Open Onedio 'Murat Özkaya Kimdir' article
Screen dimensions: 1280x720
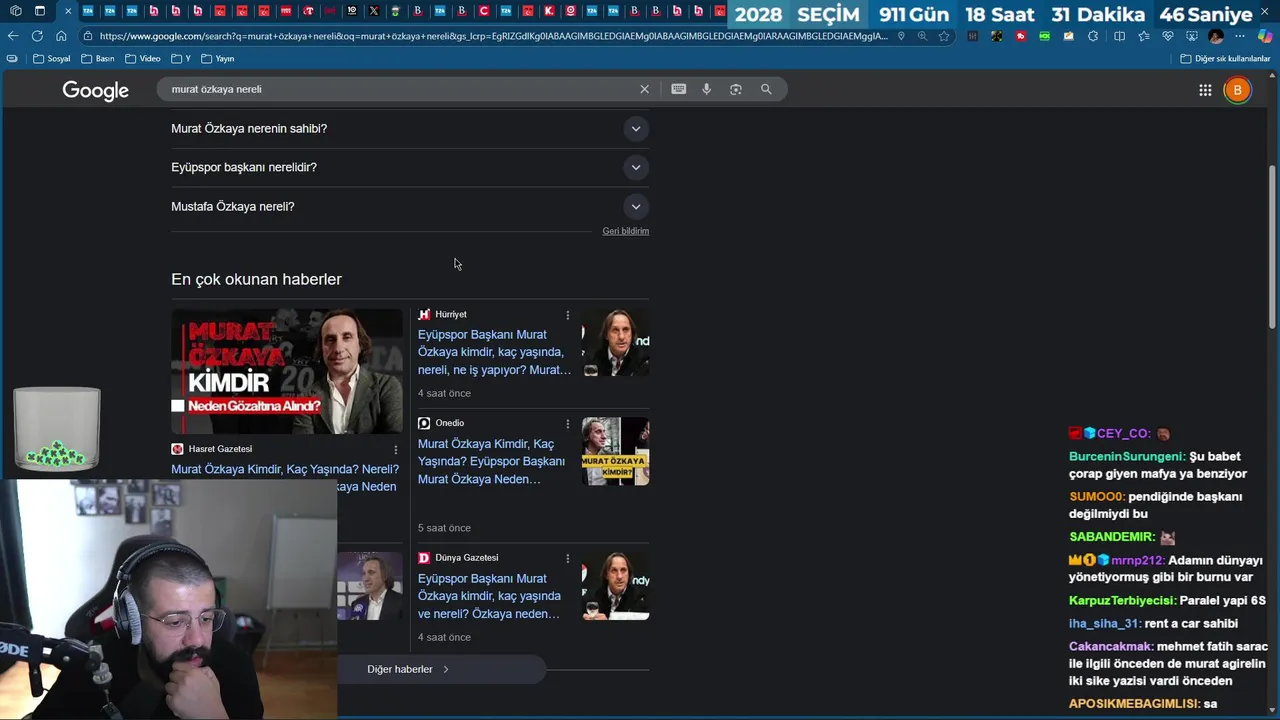point(491,461)
